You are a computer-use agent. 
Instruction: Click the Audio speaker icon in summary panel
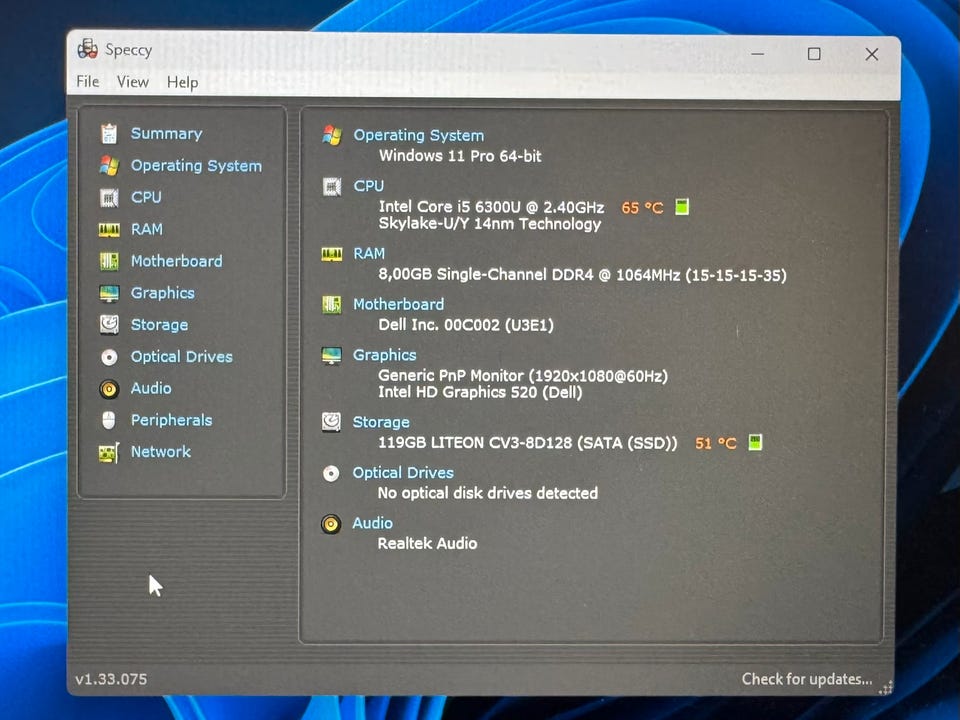[x=331, y=524]
